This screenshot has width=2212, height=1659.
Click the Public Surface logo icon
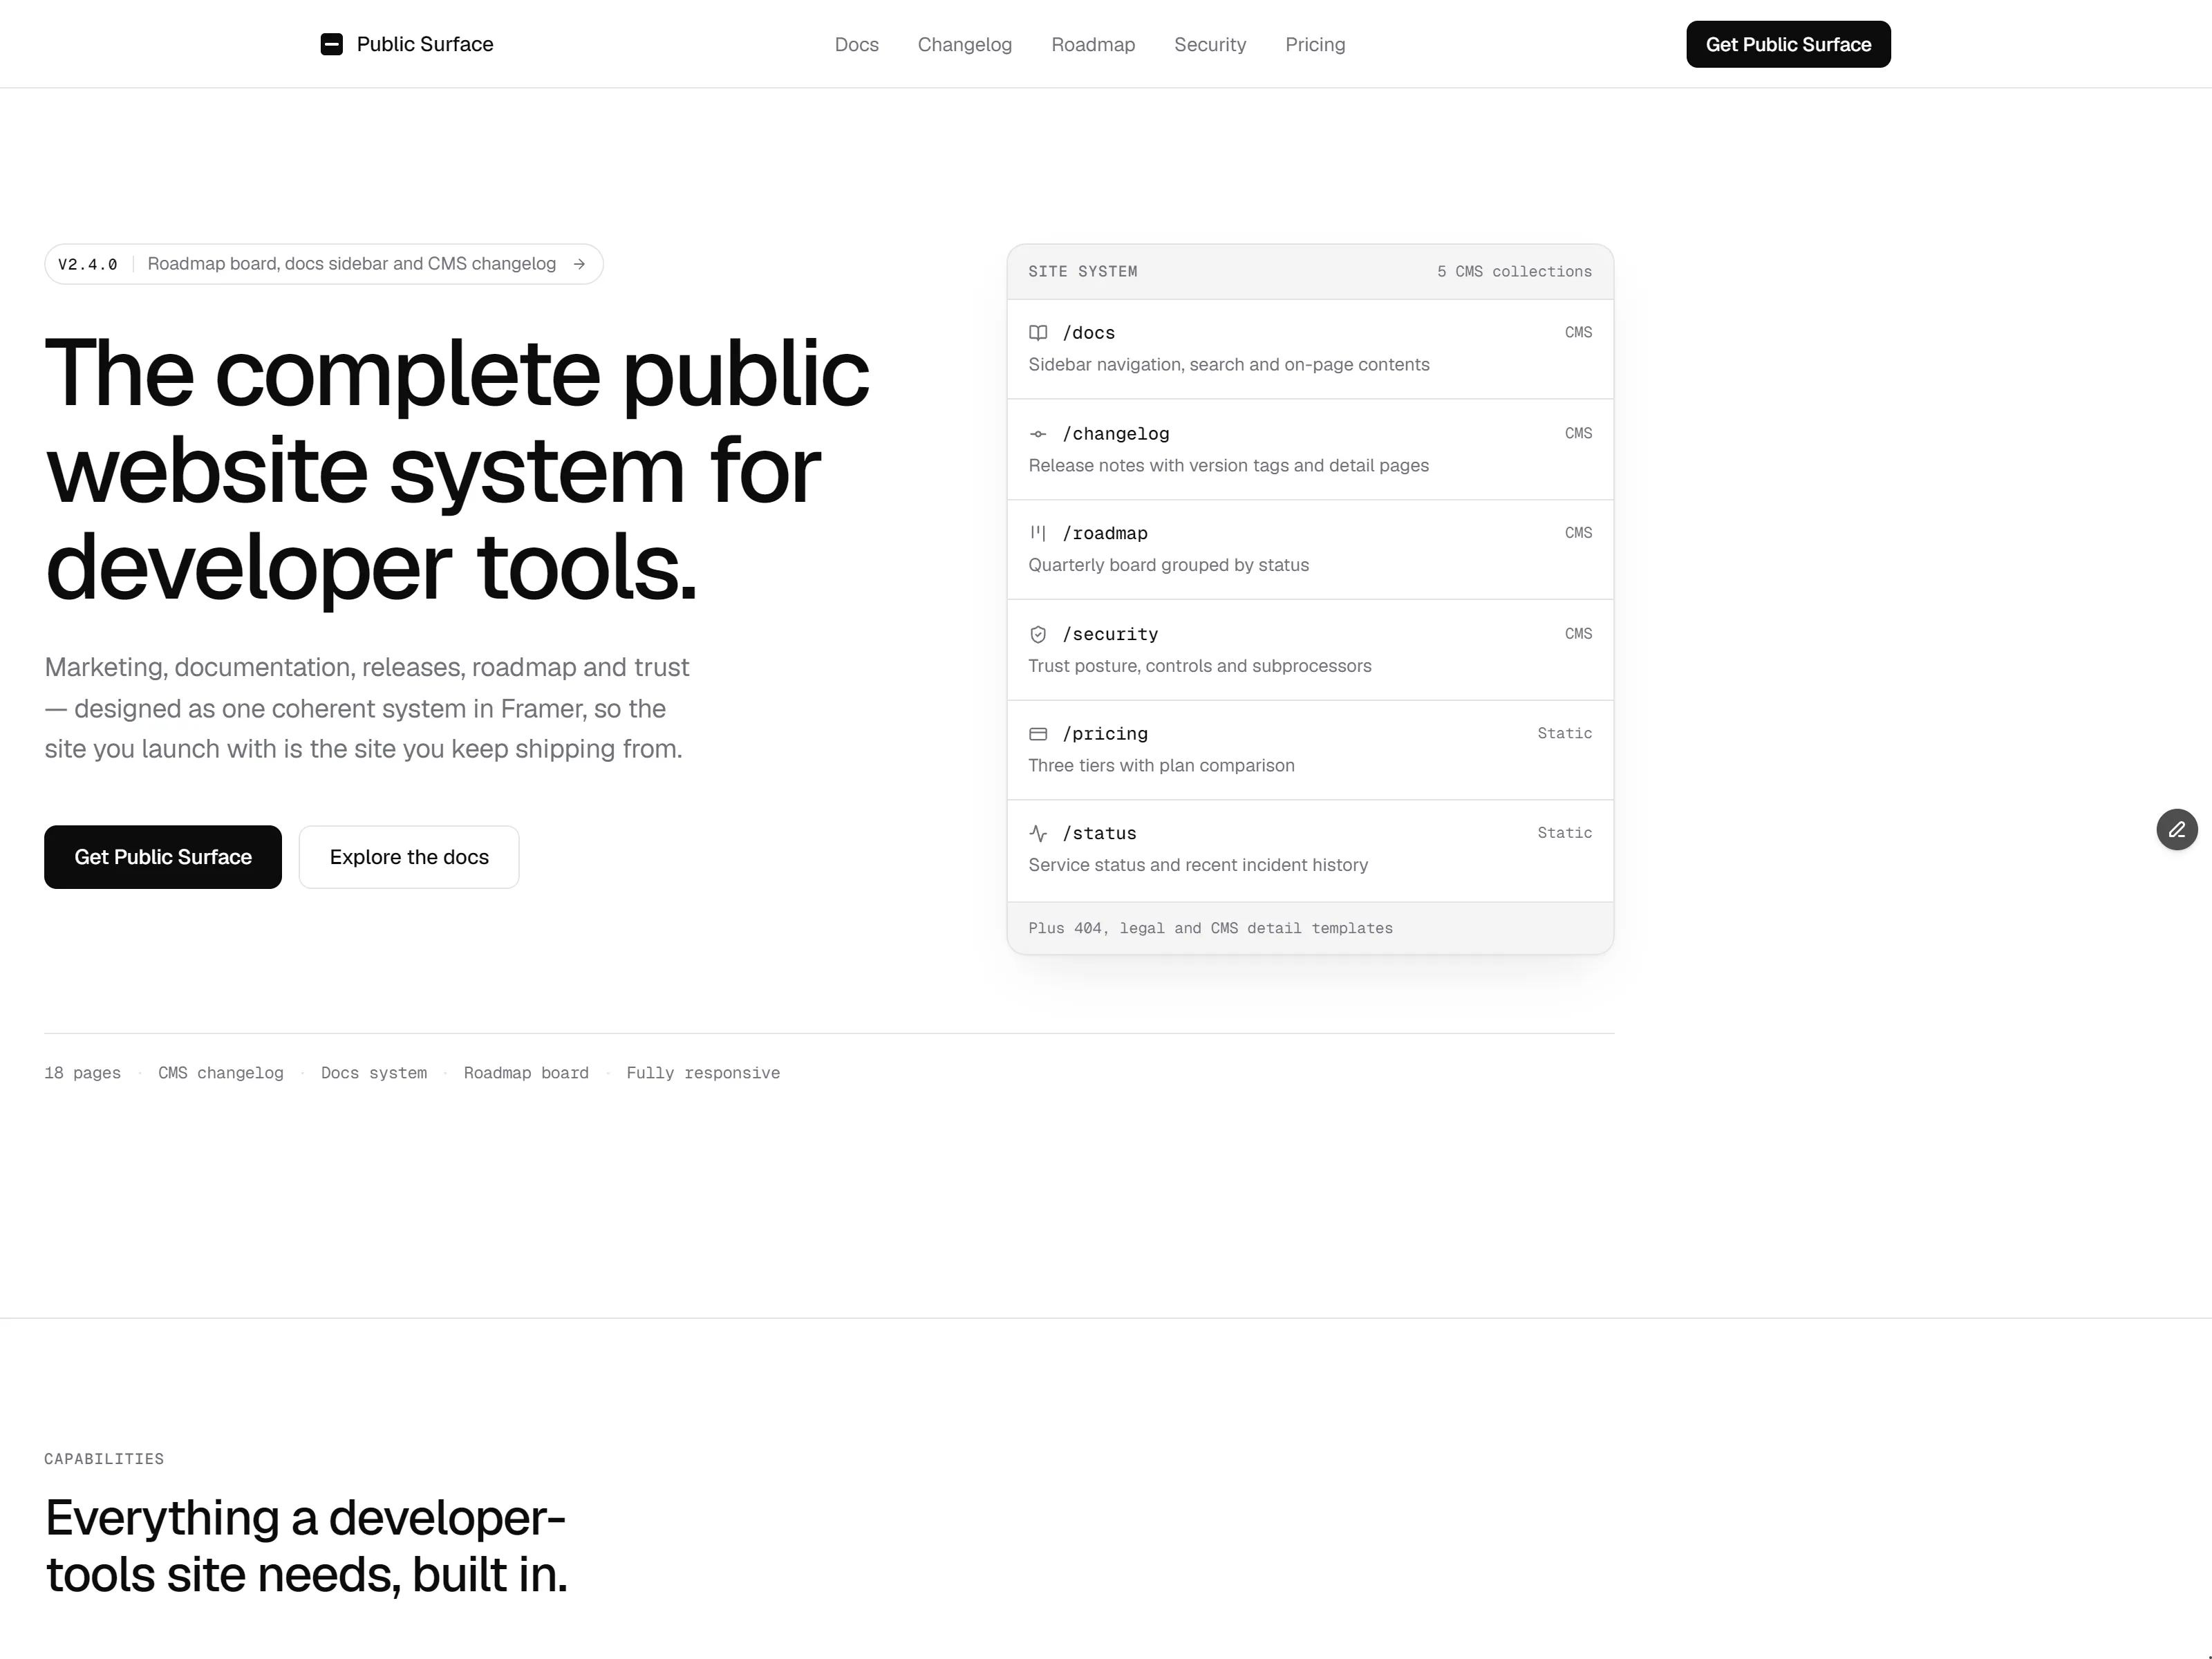pyautogui.click(x=332, y=44)
